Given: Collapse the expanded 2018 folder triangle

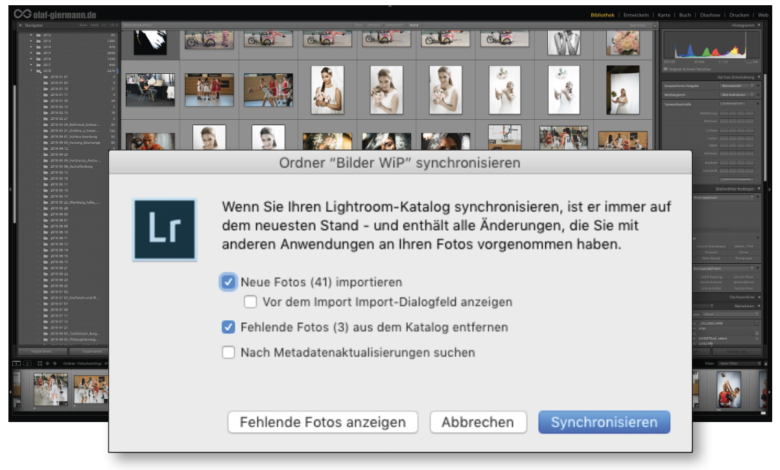Looking at the screenshot, I should pyautogui.click(x=31, y=71).
